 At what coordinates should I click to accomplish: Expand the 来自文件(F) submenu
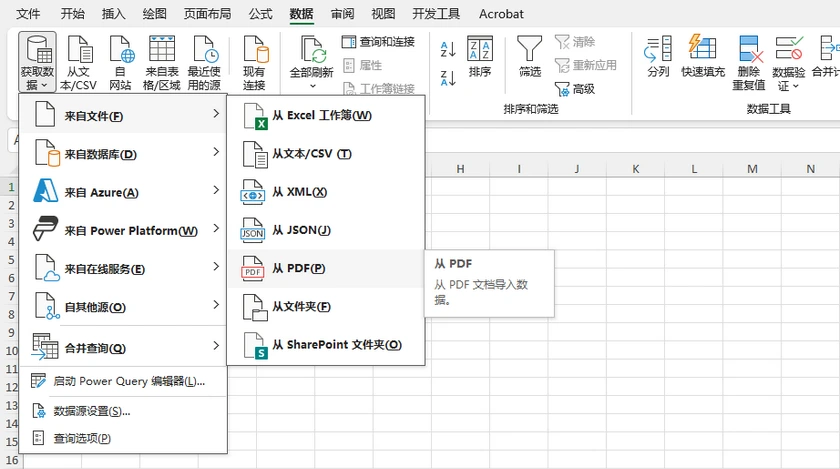tap(123, 115)
